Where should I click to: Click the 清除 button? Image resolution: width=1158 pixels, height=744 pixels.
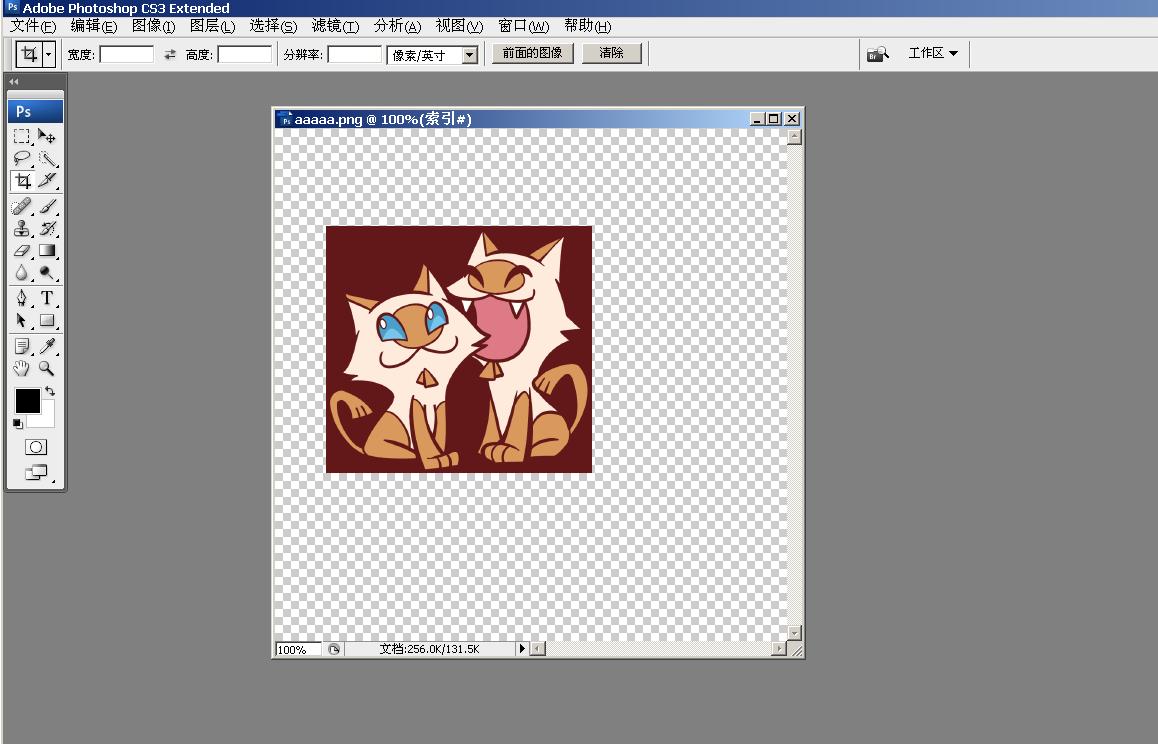[611, 53]
